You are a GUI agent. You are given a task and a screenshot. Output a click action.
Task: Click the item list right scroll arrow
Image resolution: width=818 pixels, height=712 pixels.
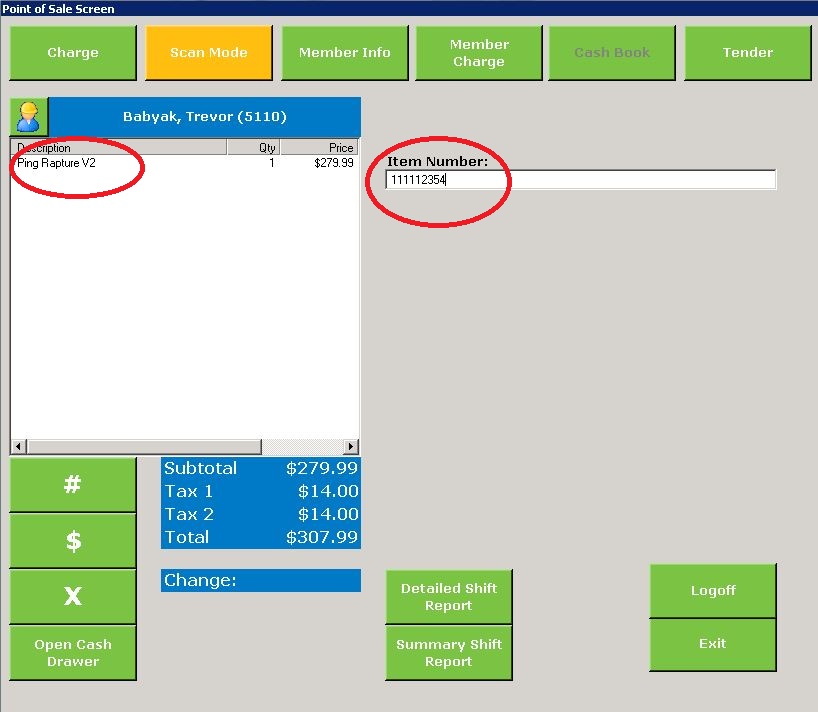tap(351, 446)
